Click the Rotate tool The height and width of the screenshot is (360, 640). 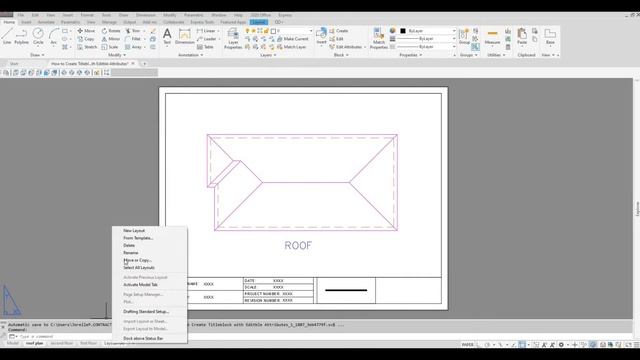pos(111,31)
